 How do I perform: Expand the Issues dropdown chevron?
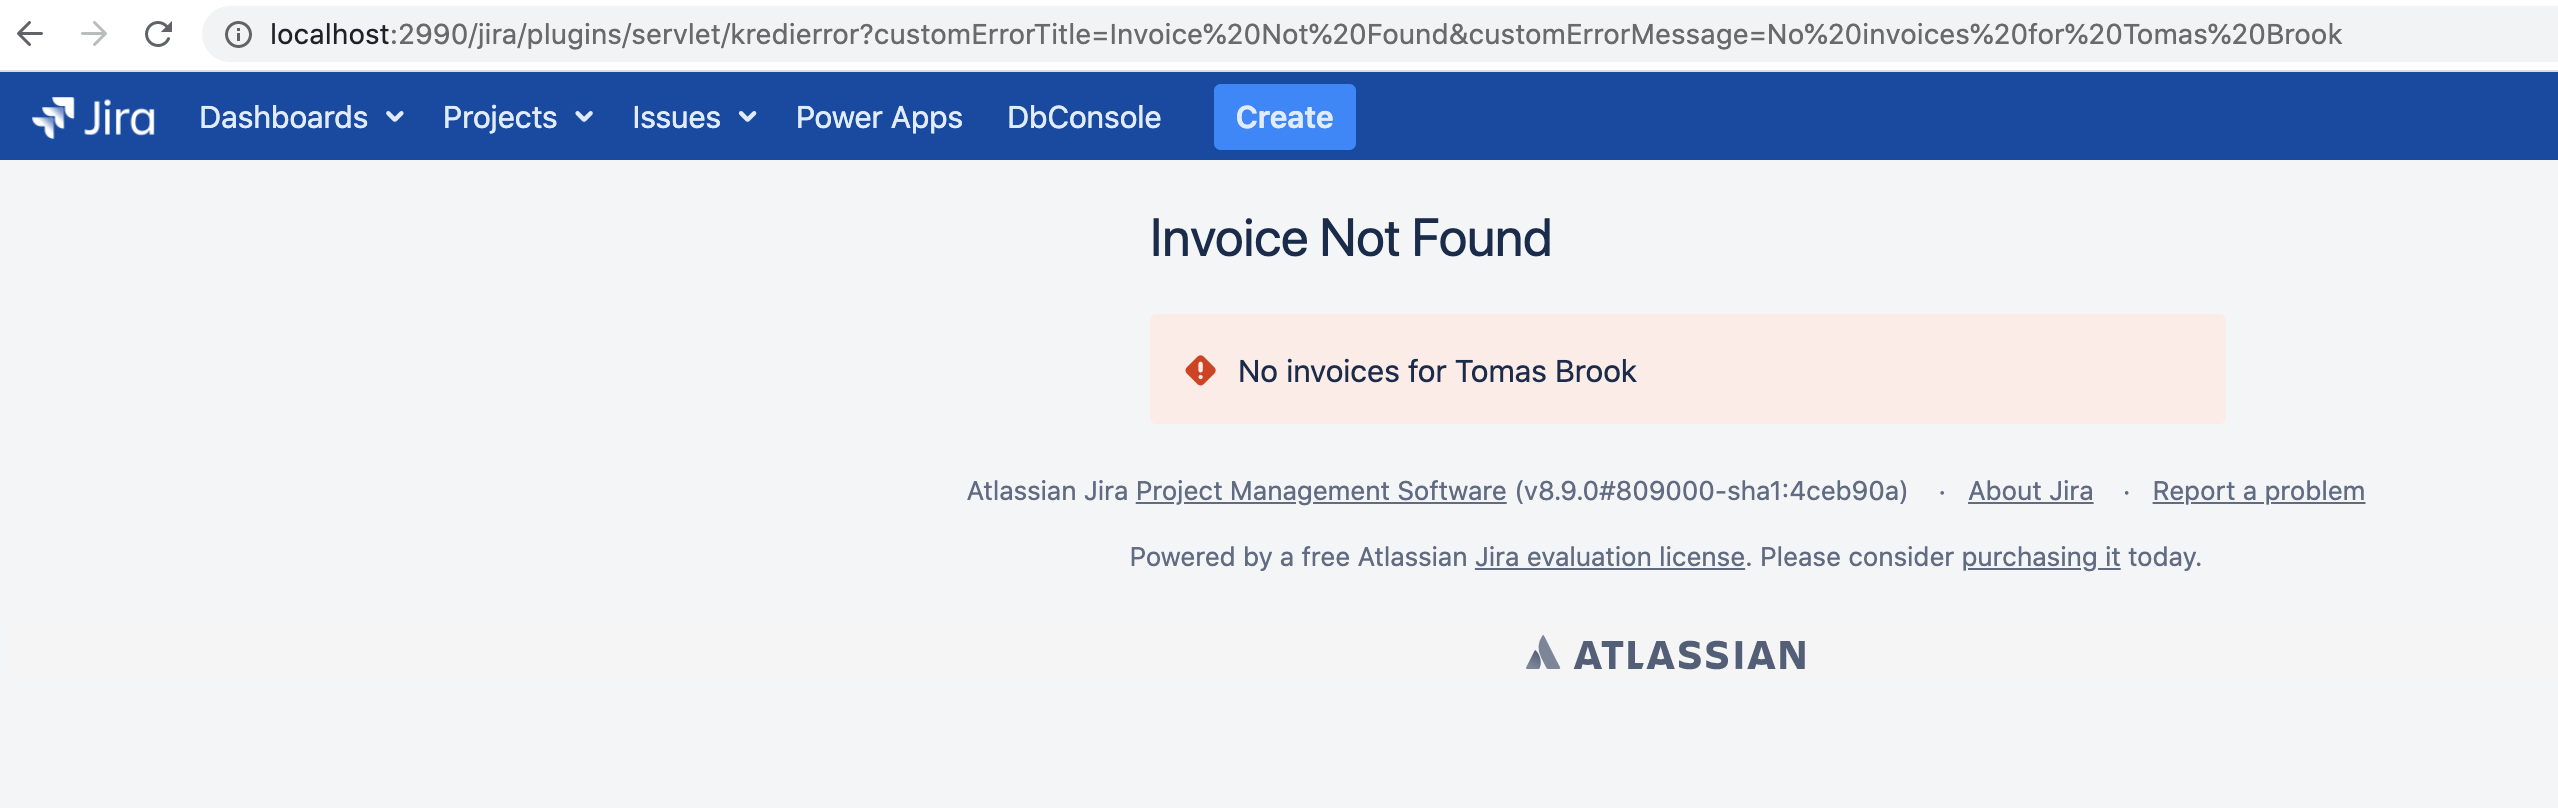[747, 117]
